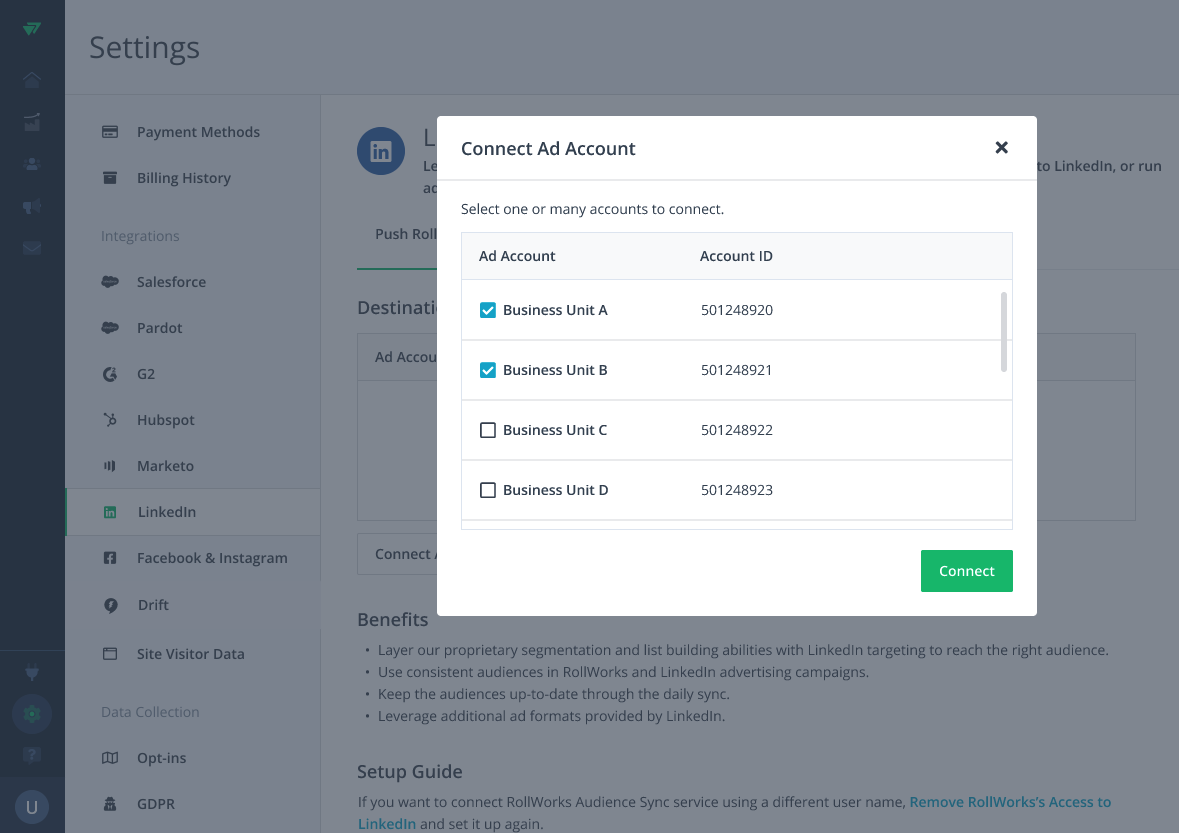
Task: Click the Business Unit C label
Action: coord(555,430)
